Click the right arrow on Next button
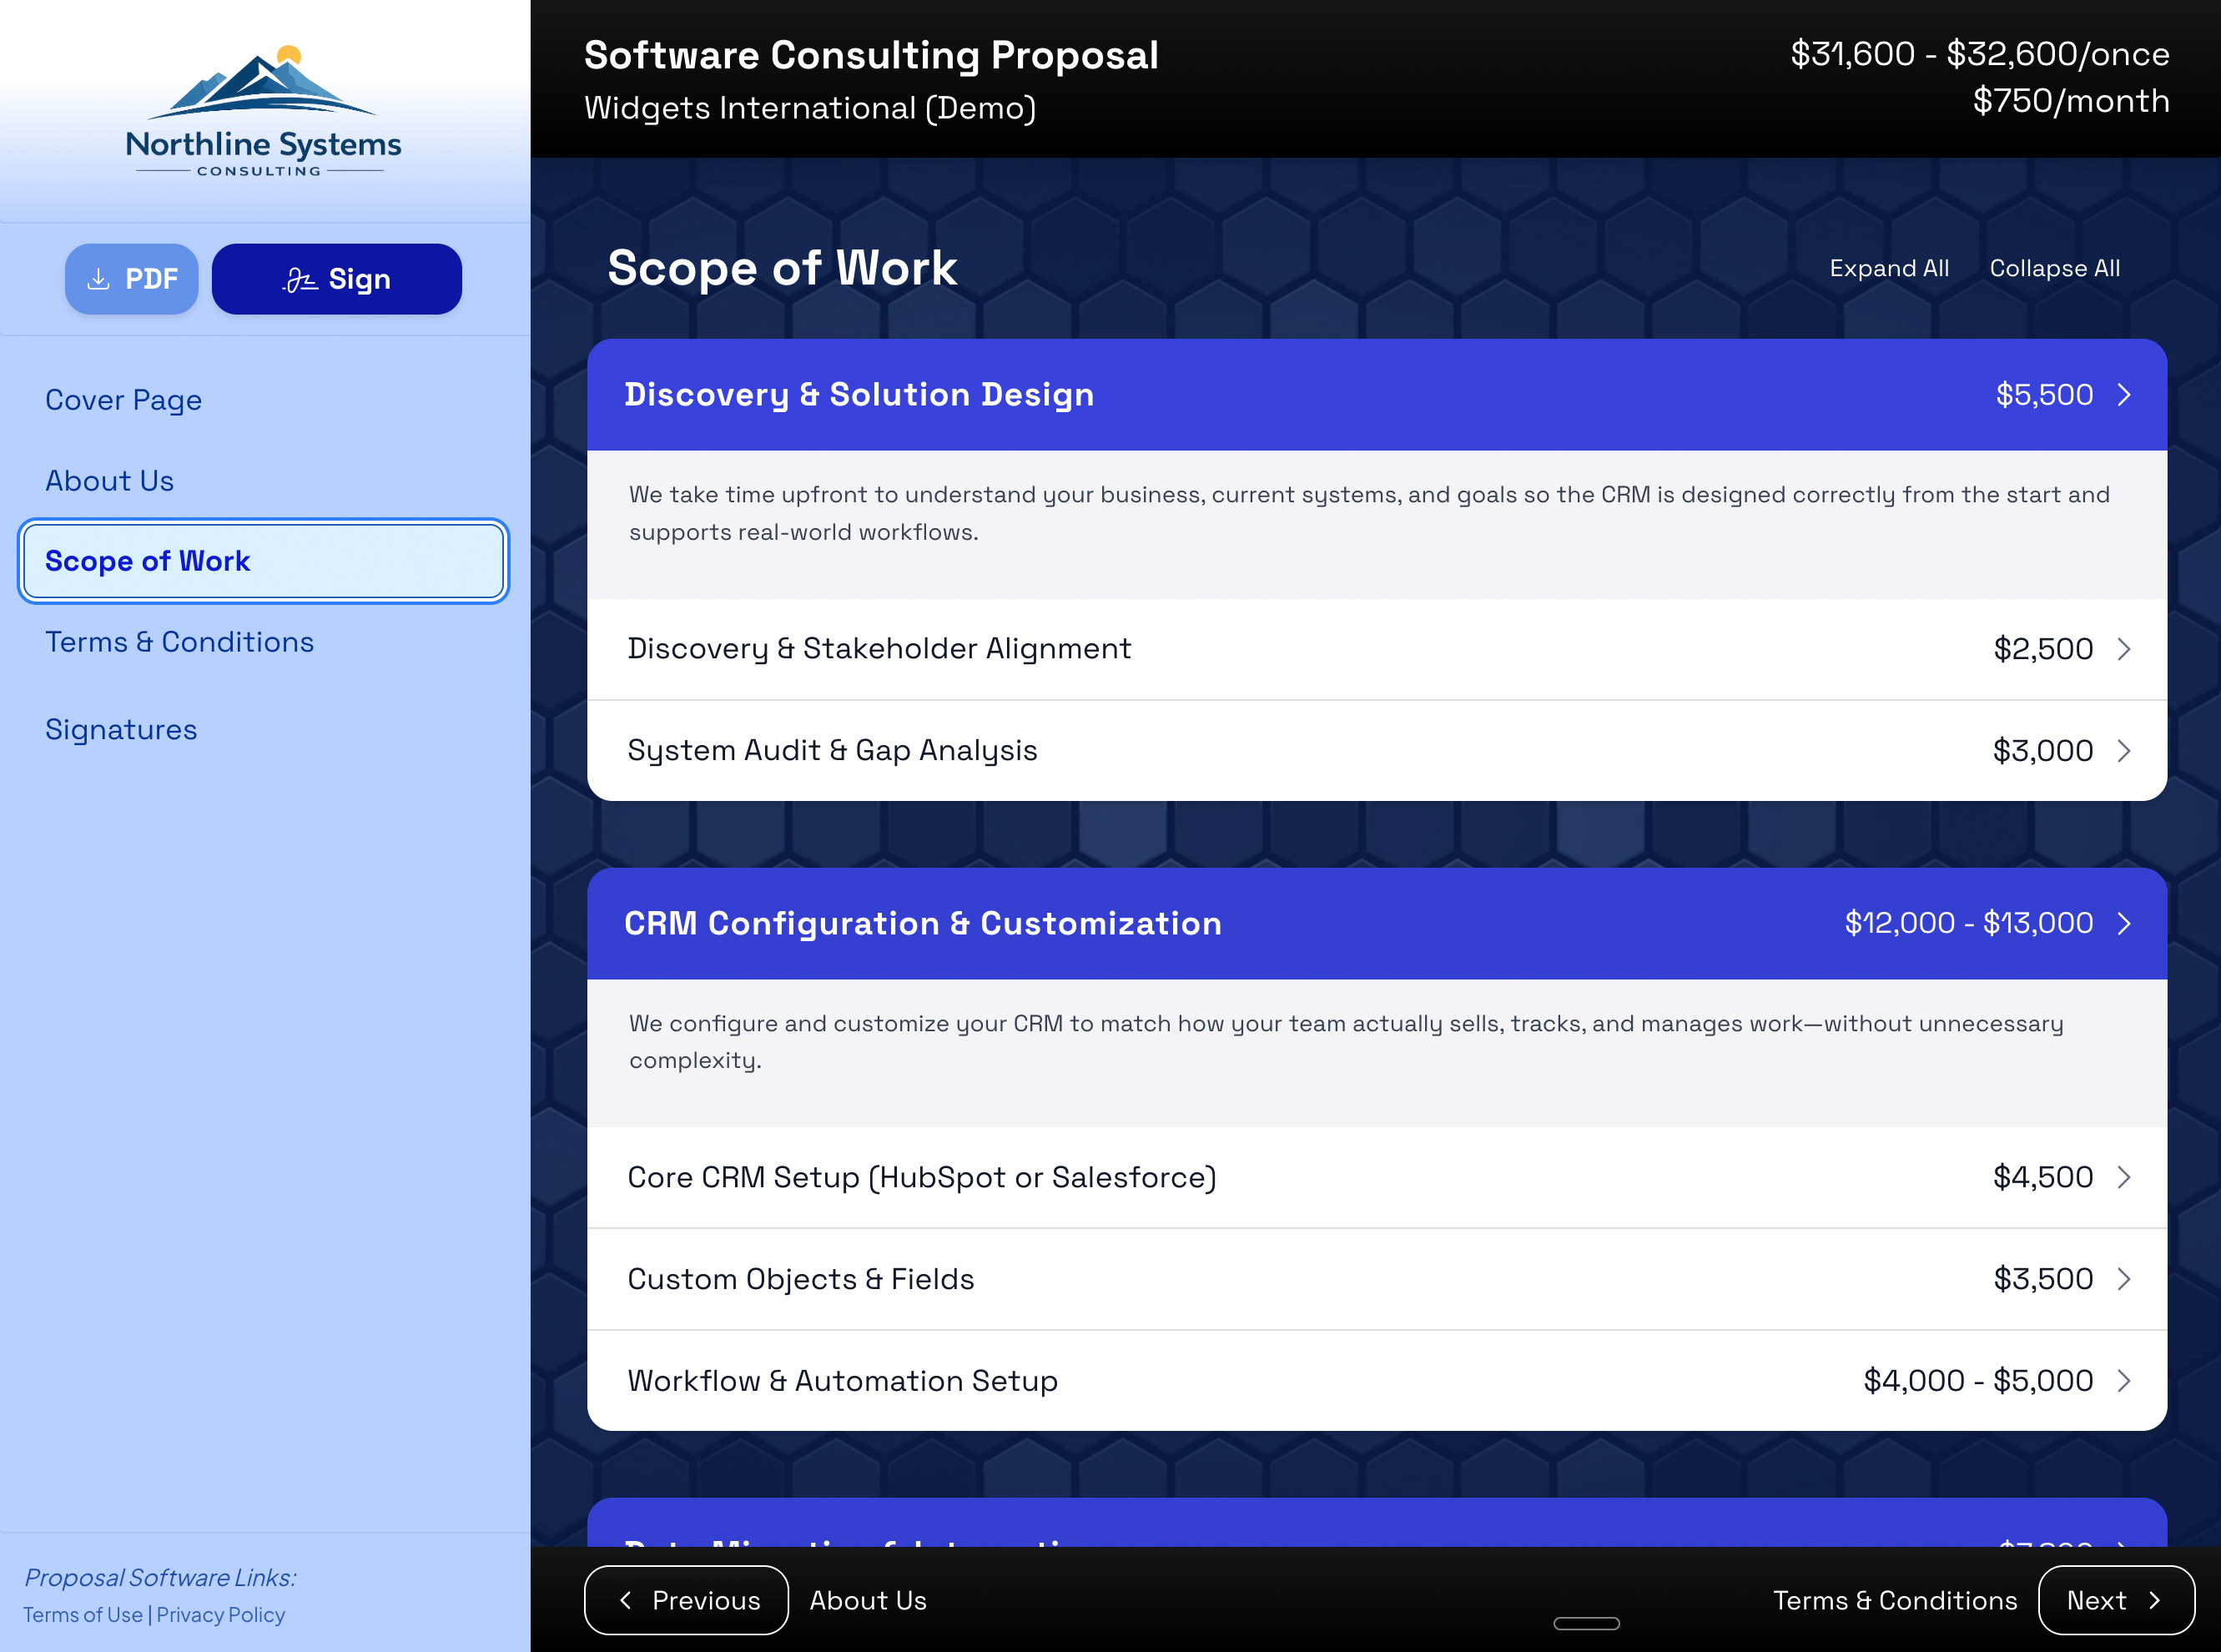2221x1652 pixels. 2154,1600
